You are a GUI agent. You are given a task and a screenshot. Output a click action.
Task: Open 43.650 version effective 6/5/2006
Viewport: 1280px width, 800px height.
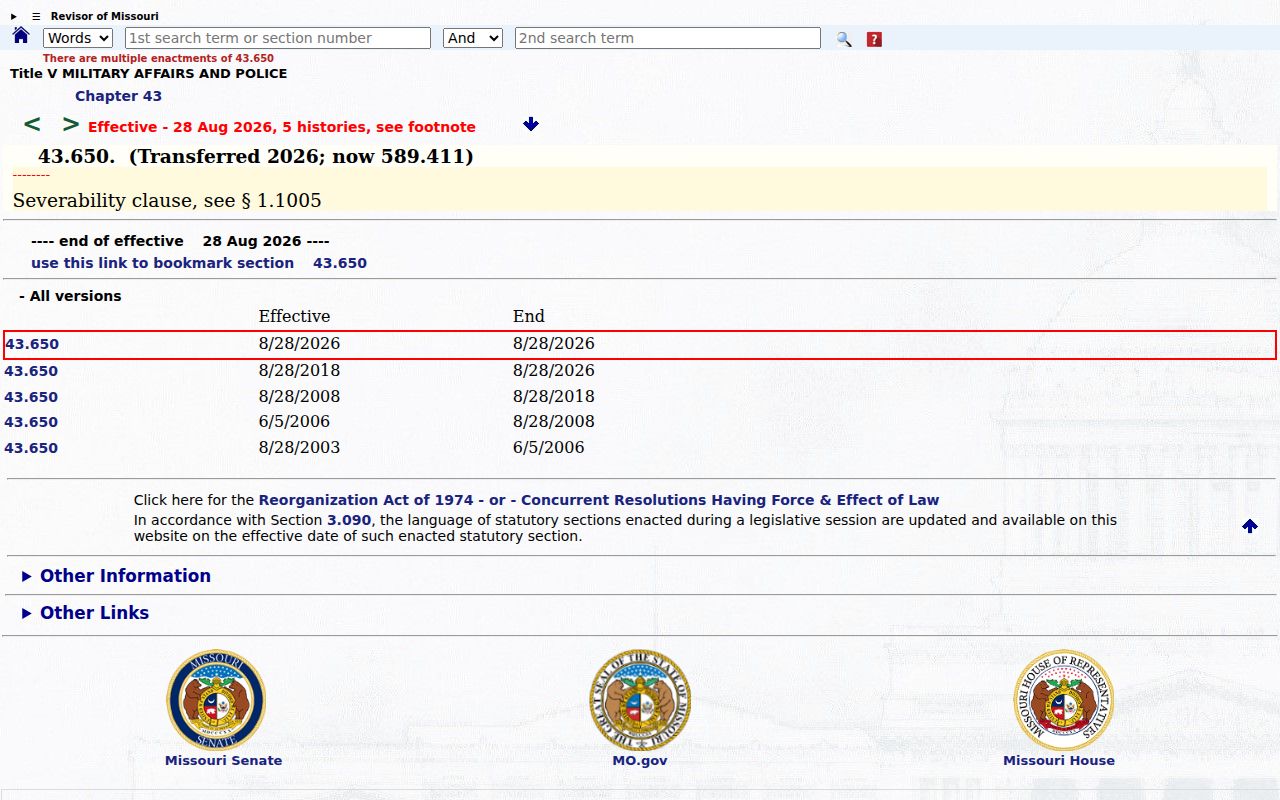[32, 422]
